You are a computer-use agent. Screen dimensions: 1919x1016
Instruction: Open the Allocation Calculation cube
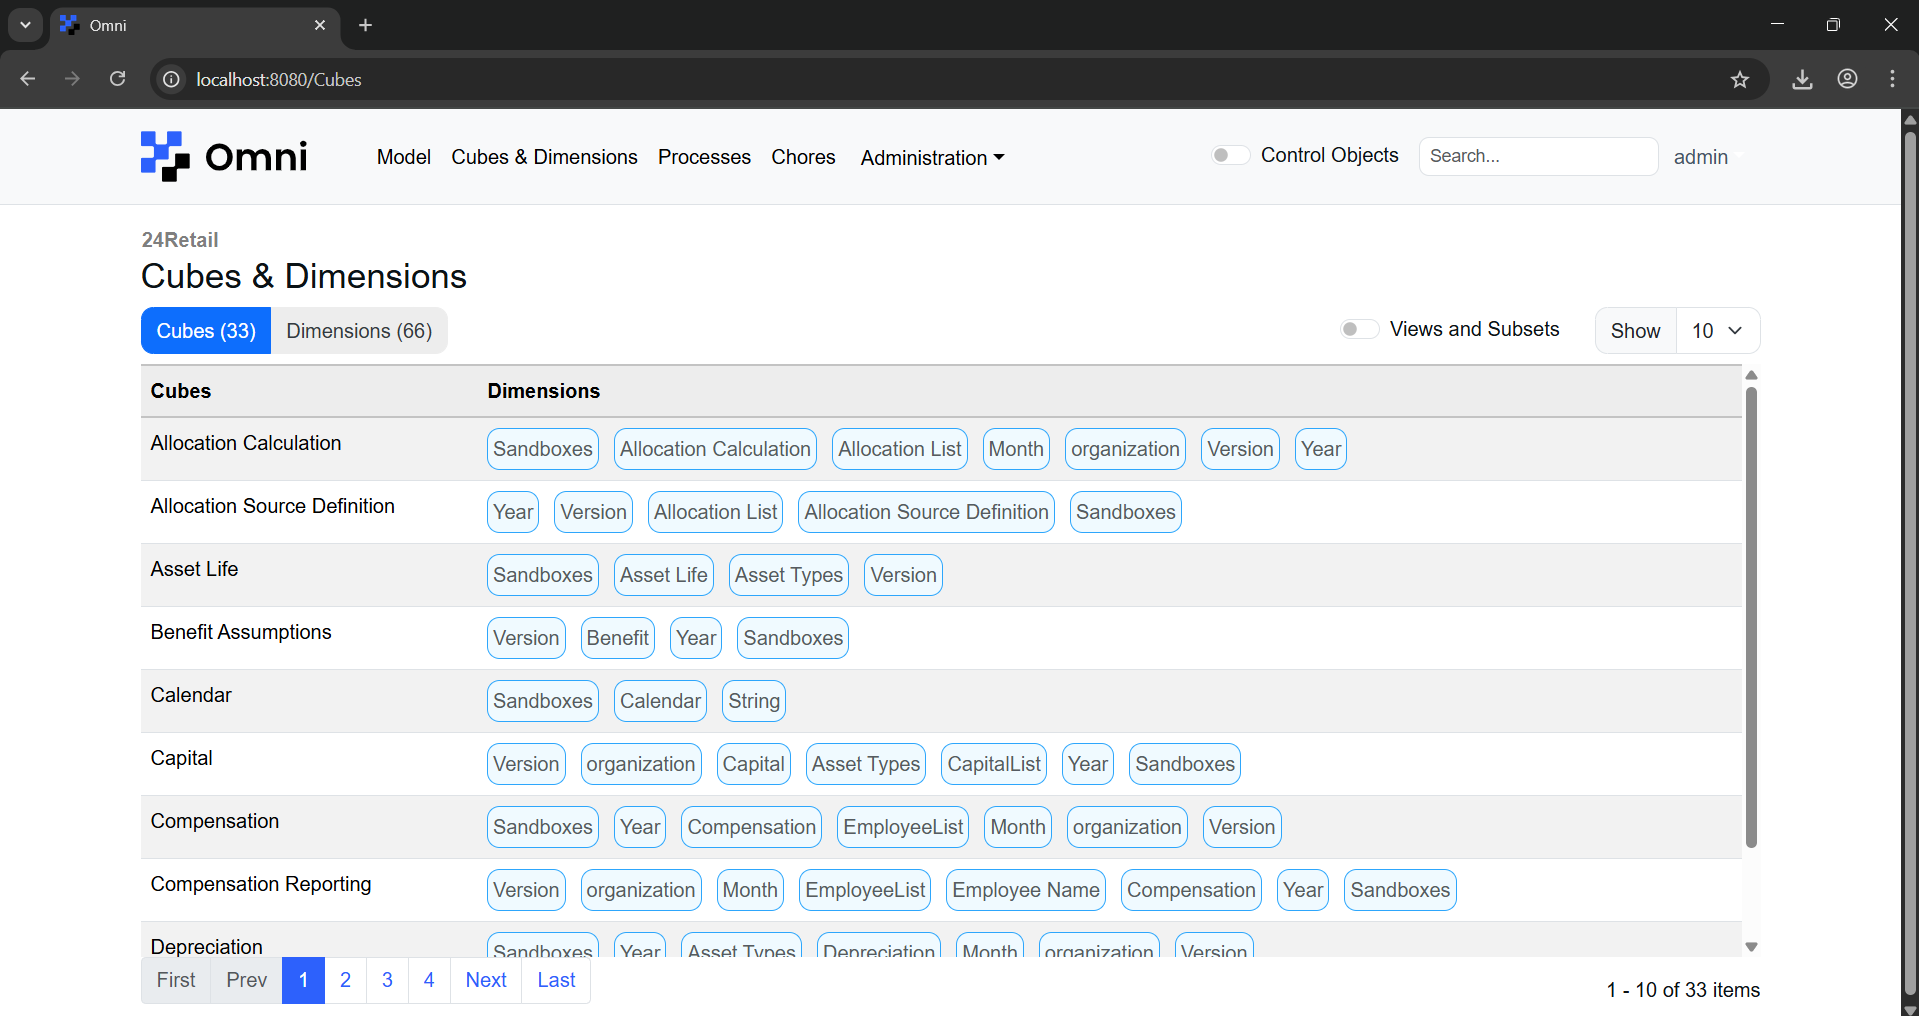point(246,443)
